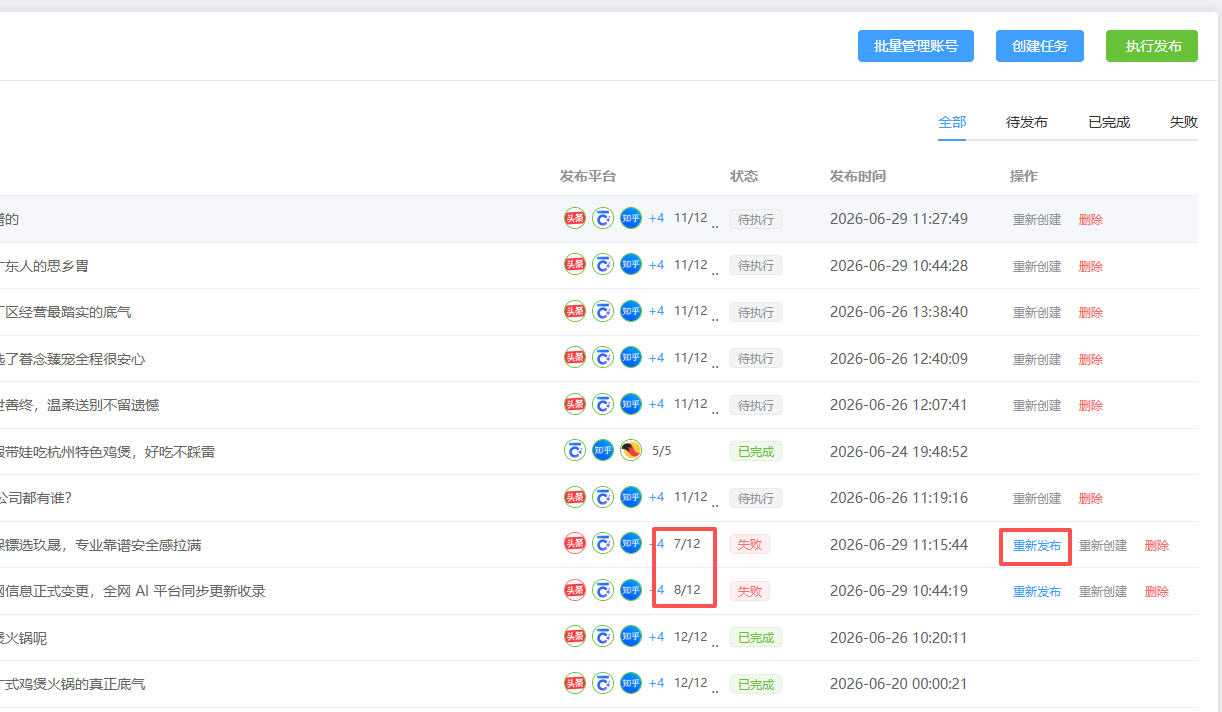1222x712 pixels.
Task: Click Zhihu icon in the 11:27:49 row
Action: tap(631, 218)
